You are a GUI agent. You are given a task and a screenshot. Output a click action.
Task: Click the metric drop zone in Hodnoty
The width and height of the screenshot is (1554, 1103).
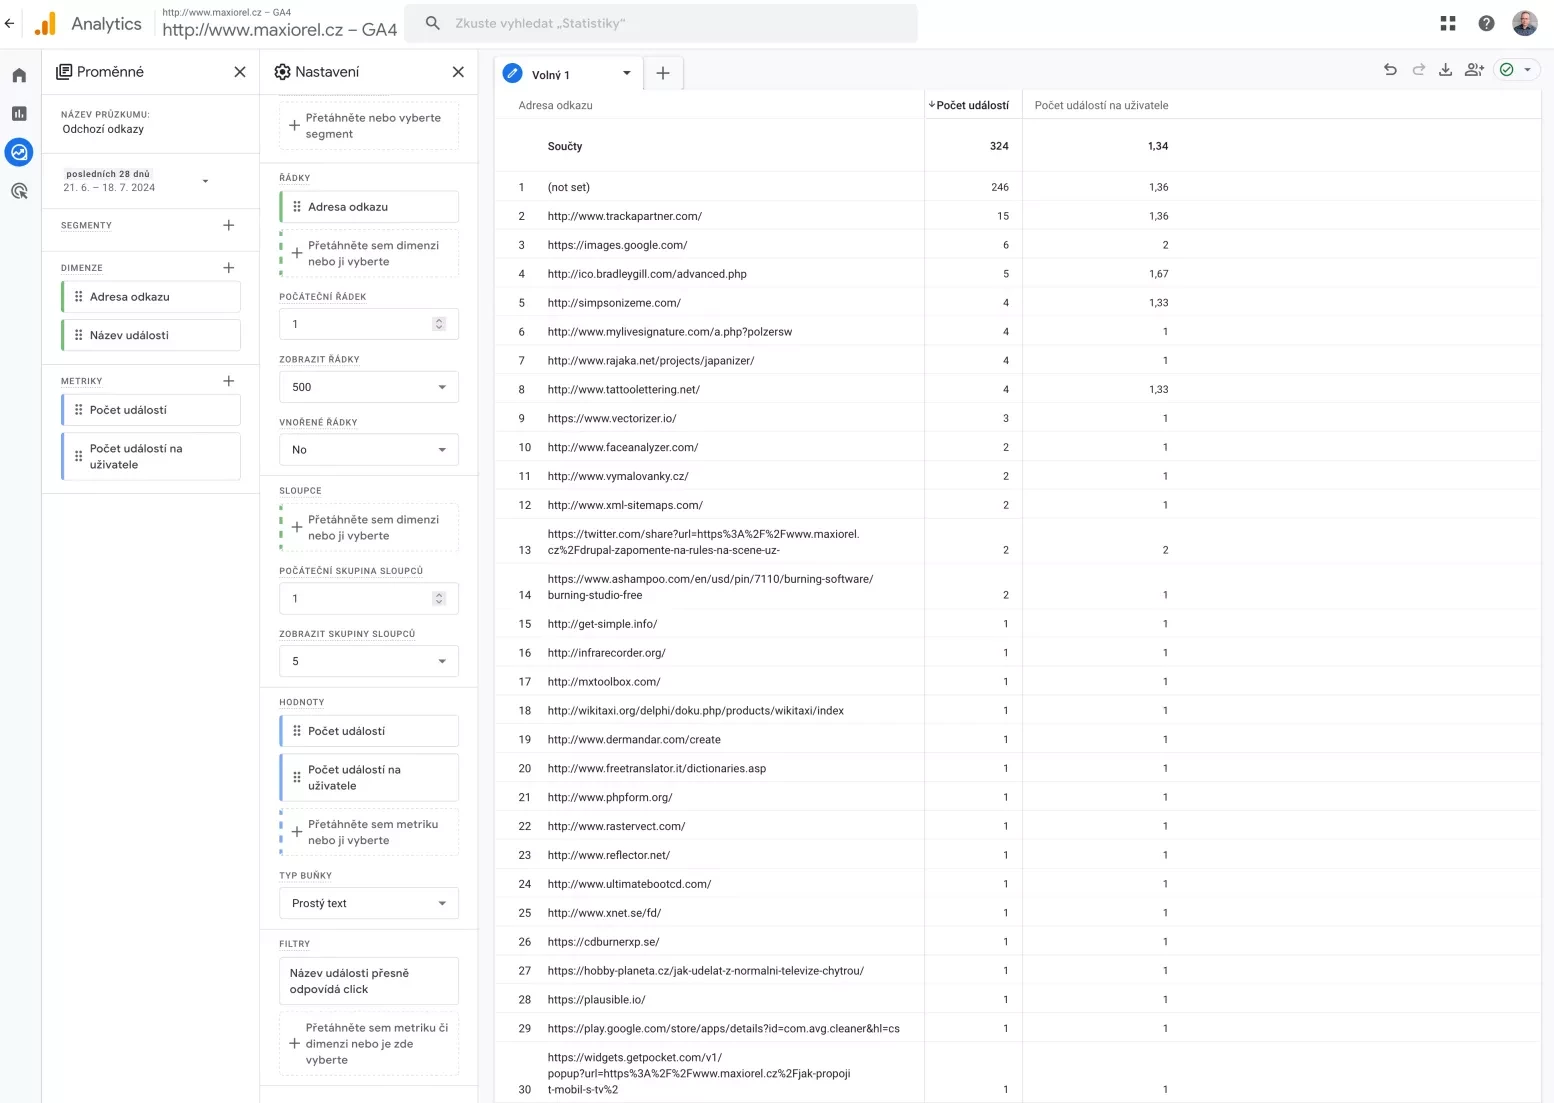pos(369,832)
